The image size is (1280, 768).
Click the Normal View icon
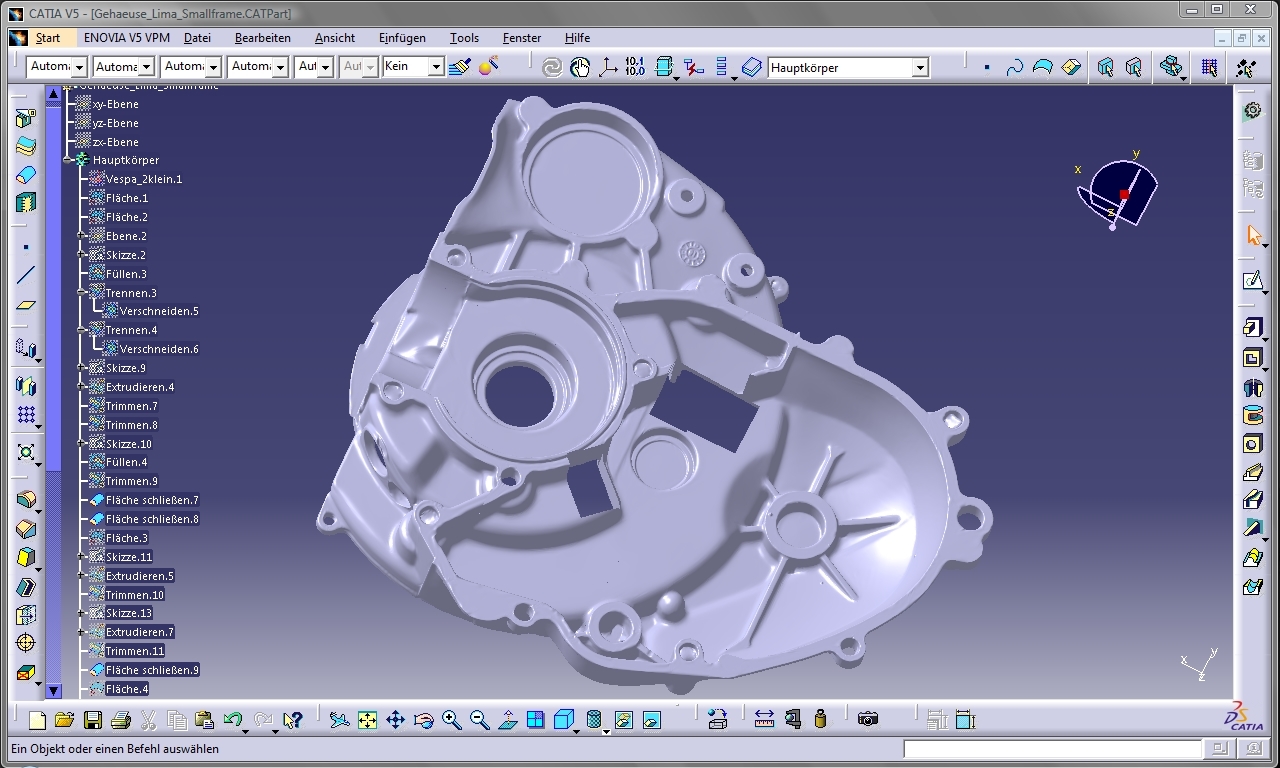pos(507,720)
